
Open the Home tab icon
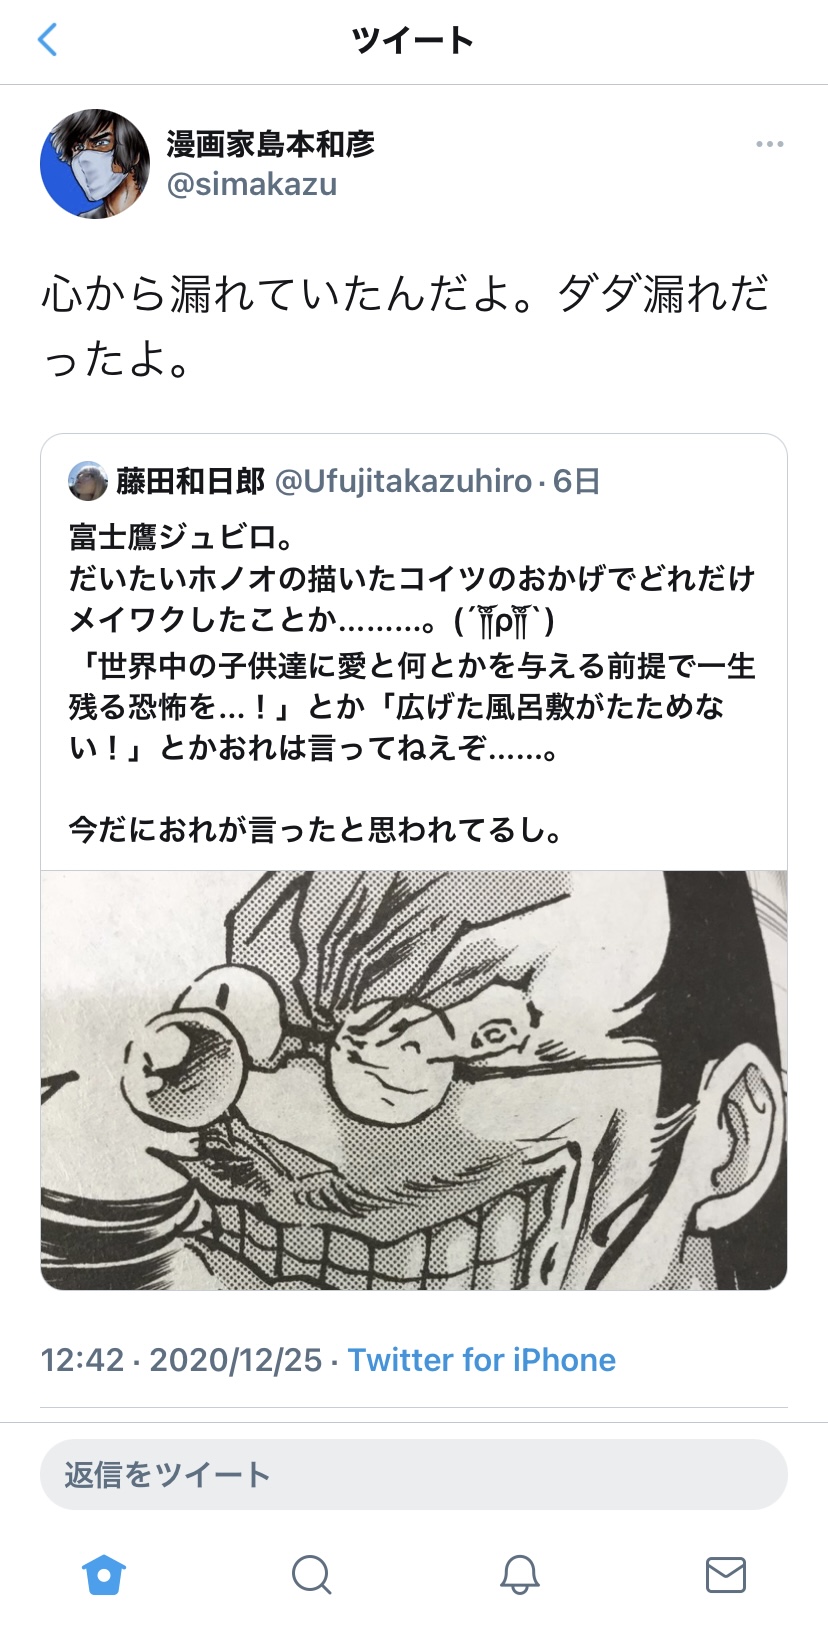coord(104,1574)
